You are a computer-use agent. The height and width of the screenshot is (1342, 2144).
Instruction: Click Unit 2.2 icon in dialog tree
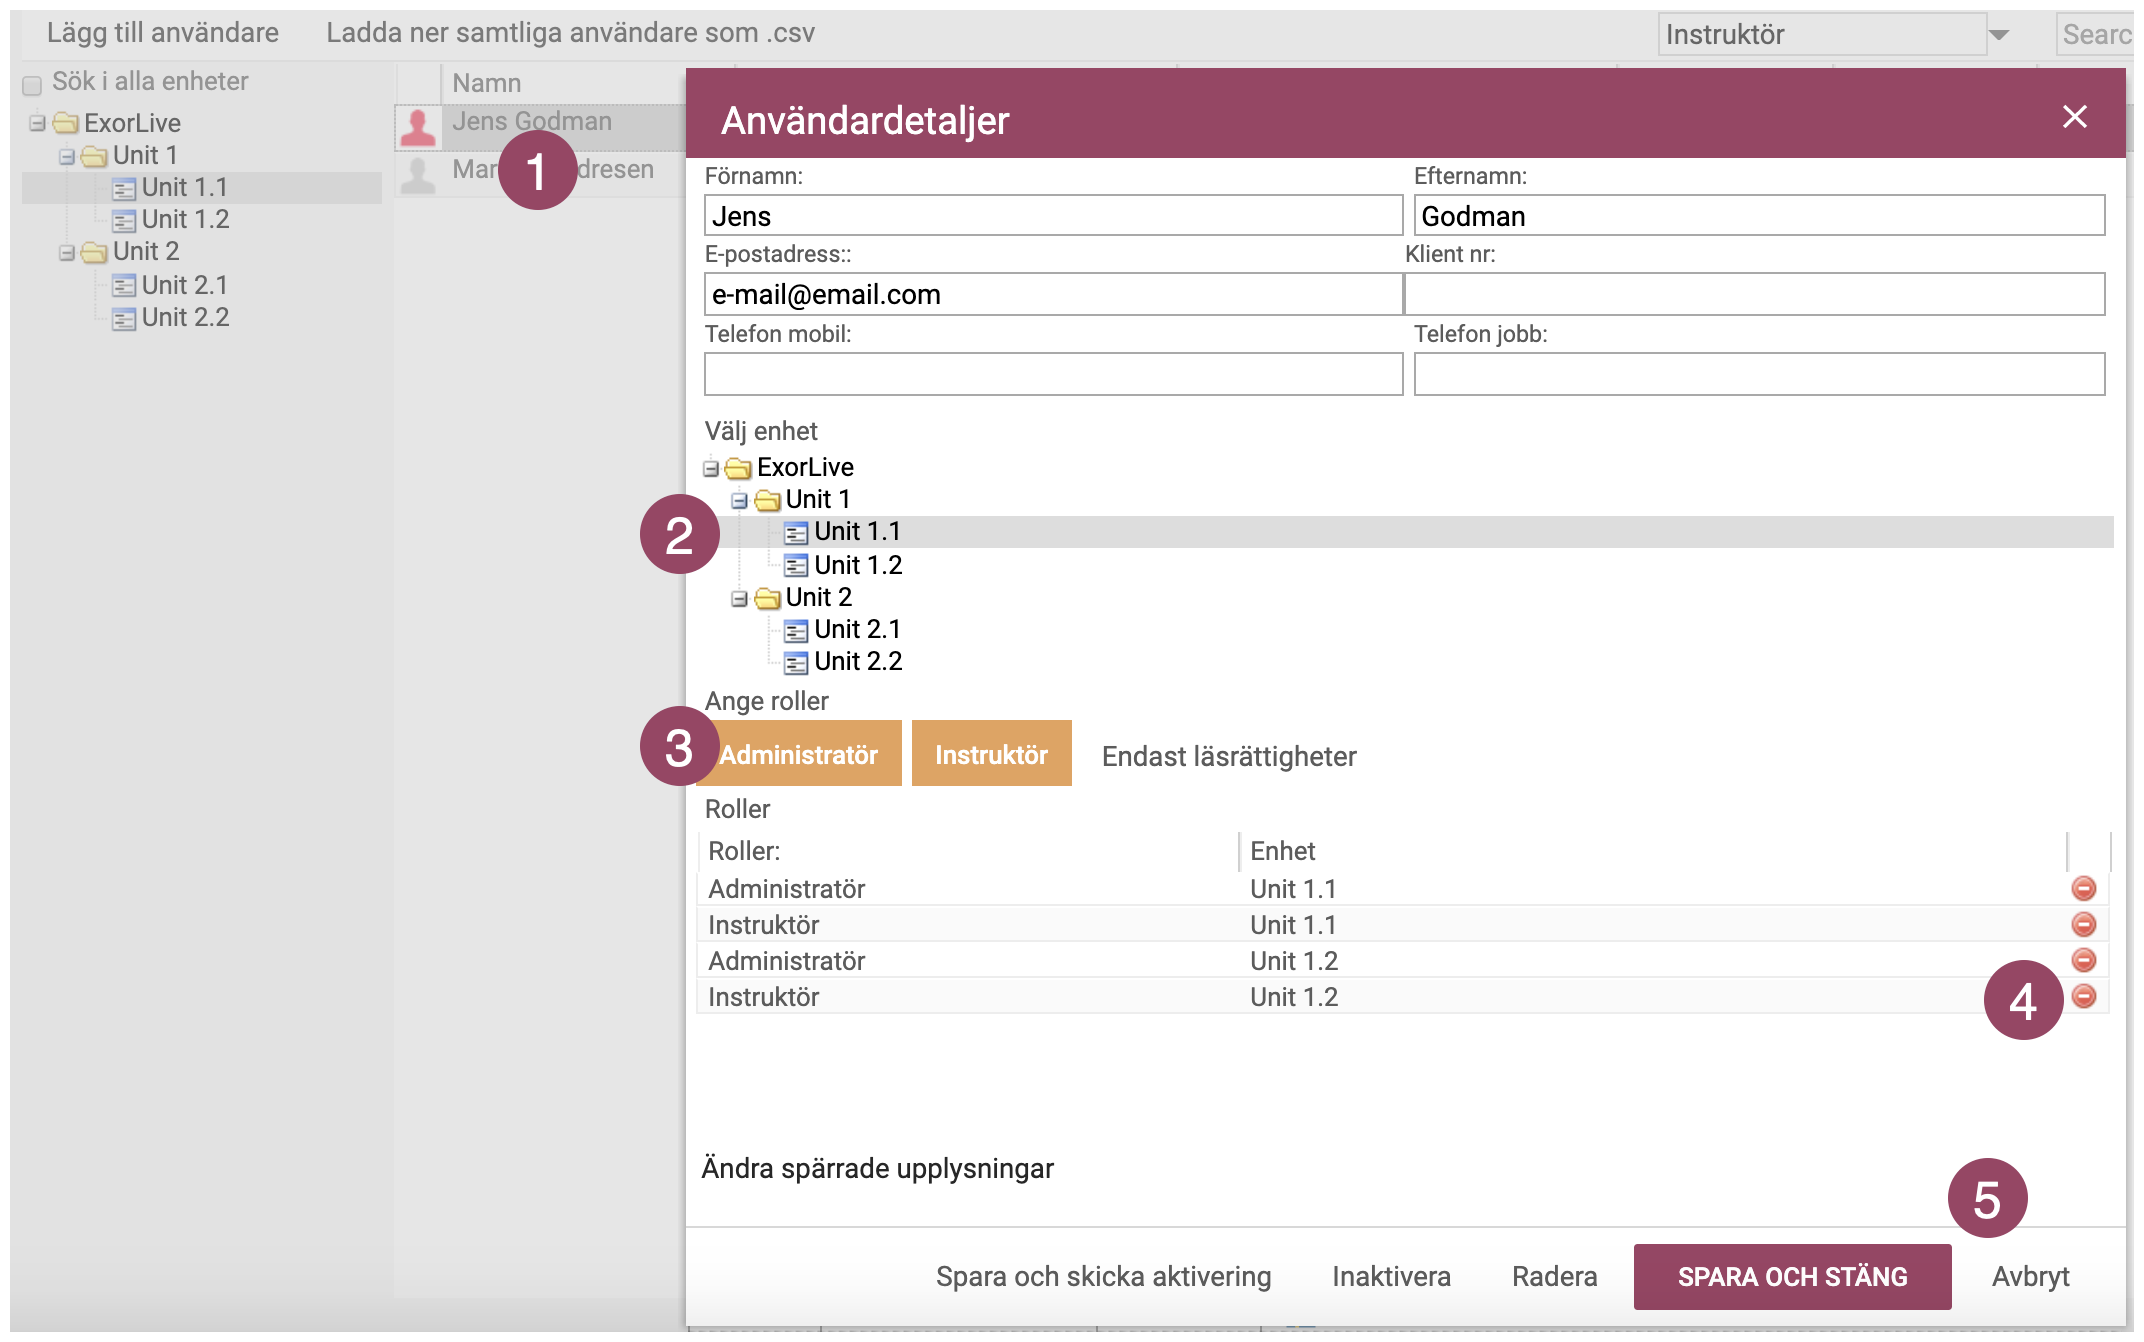[796, 663]
